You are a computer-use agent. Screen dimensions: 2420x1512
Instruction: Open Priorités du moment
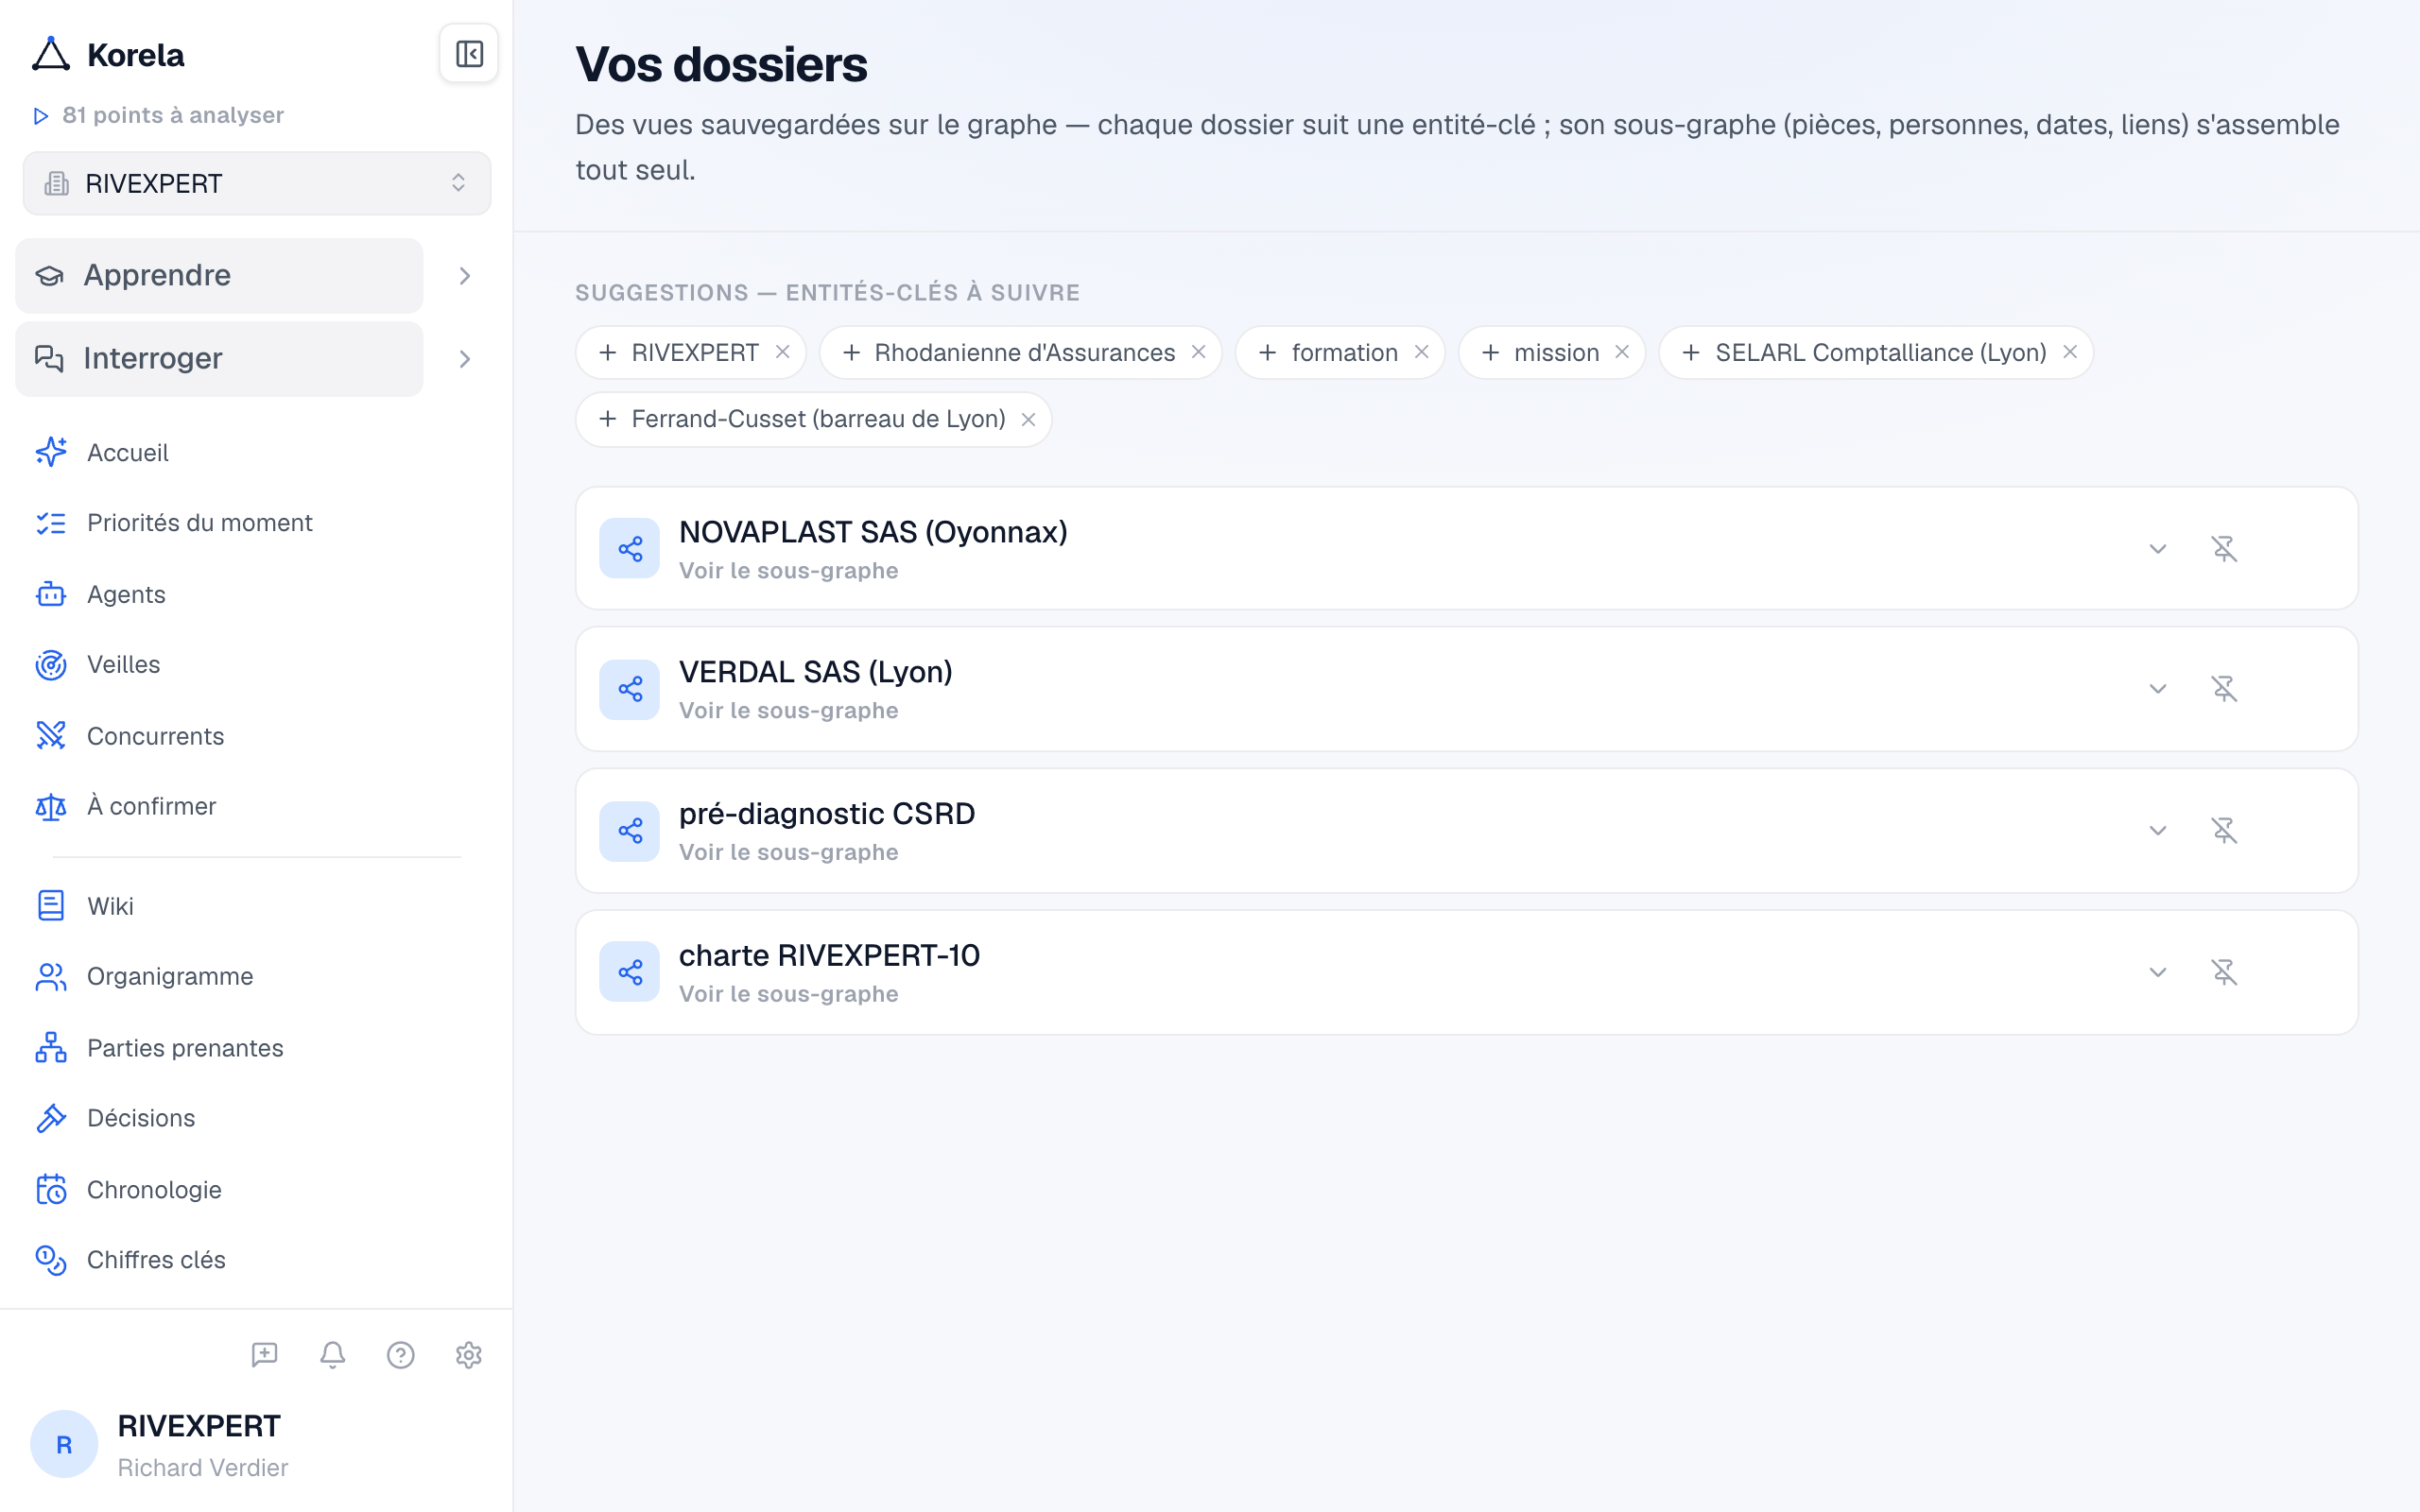pyautogui.click(x=199, y=523)
